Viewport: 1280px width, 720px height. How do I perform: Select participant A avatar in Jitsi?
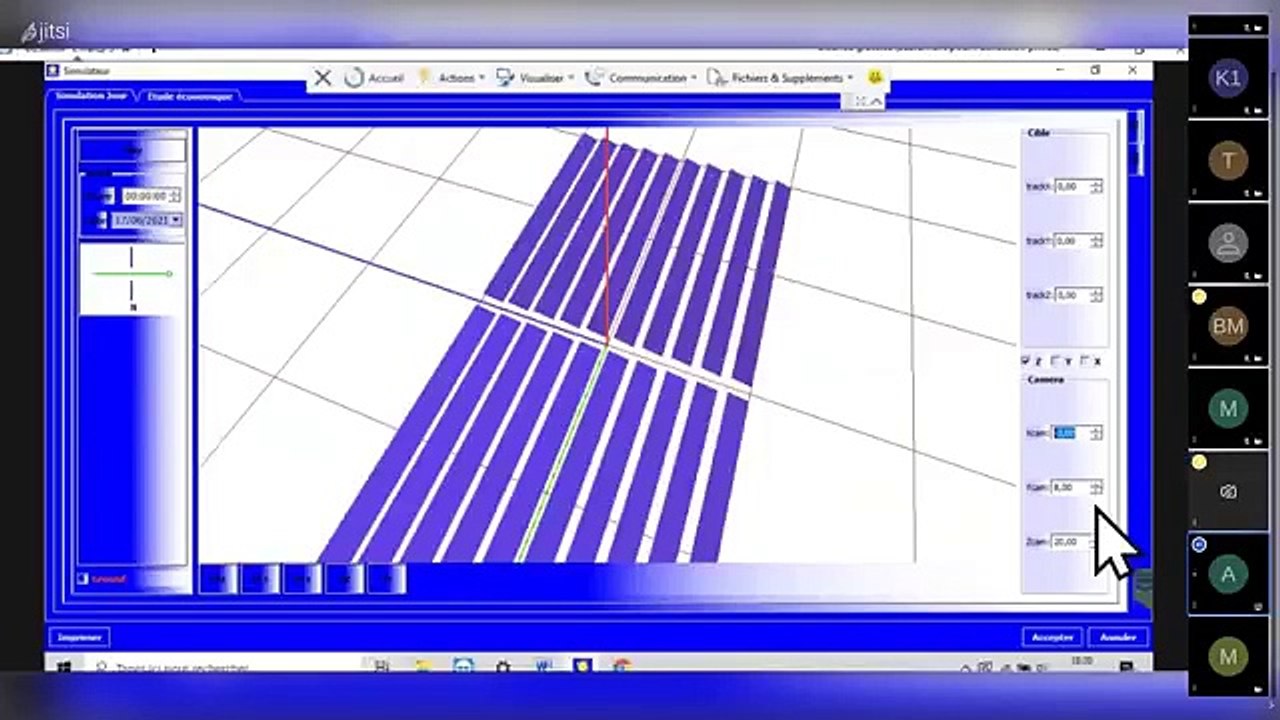point(1227,574)
